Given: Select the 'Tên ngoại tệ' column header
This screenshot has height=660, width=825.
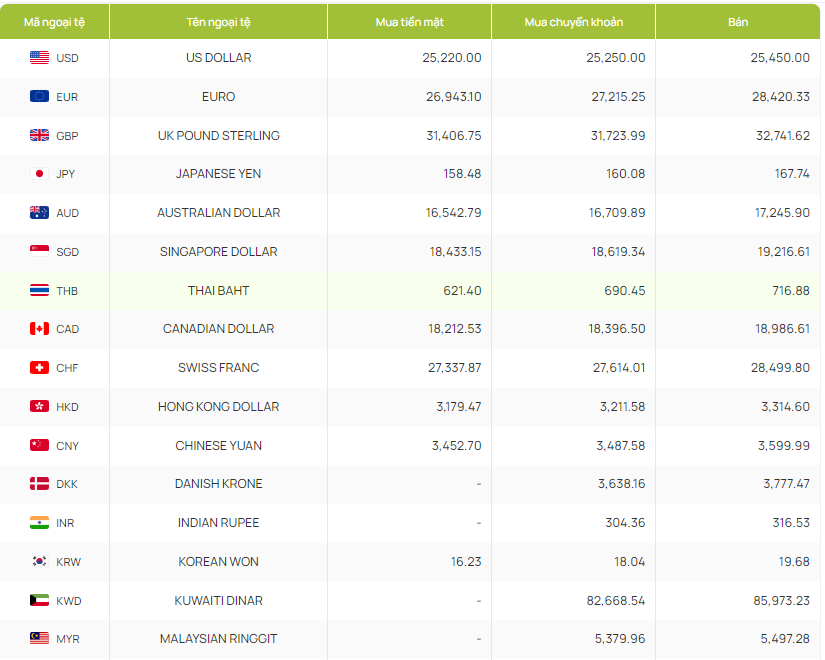Looking at the screenshot, I should click(218, 22).
